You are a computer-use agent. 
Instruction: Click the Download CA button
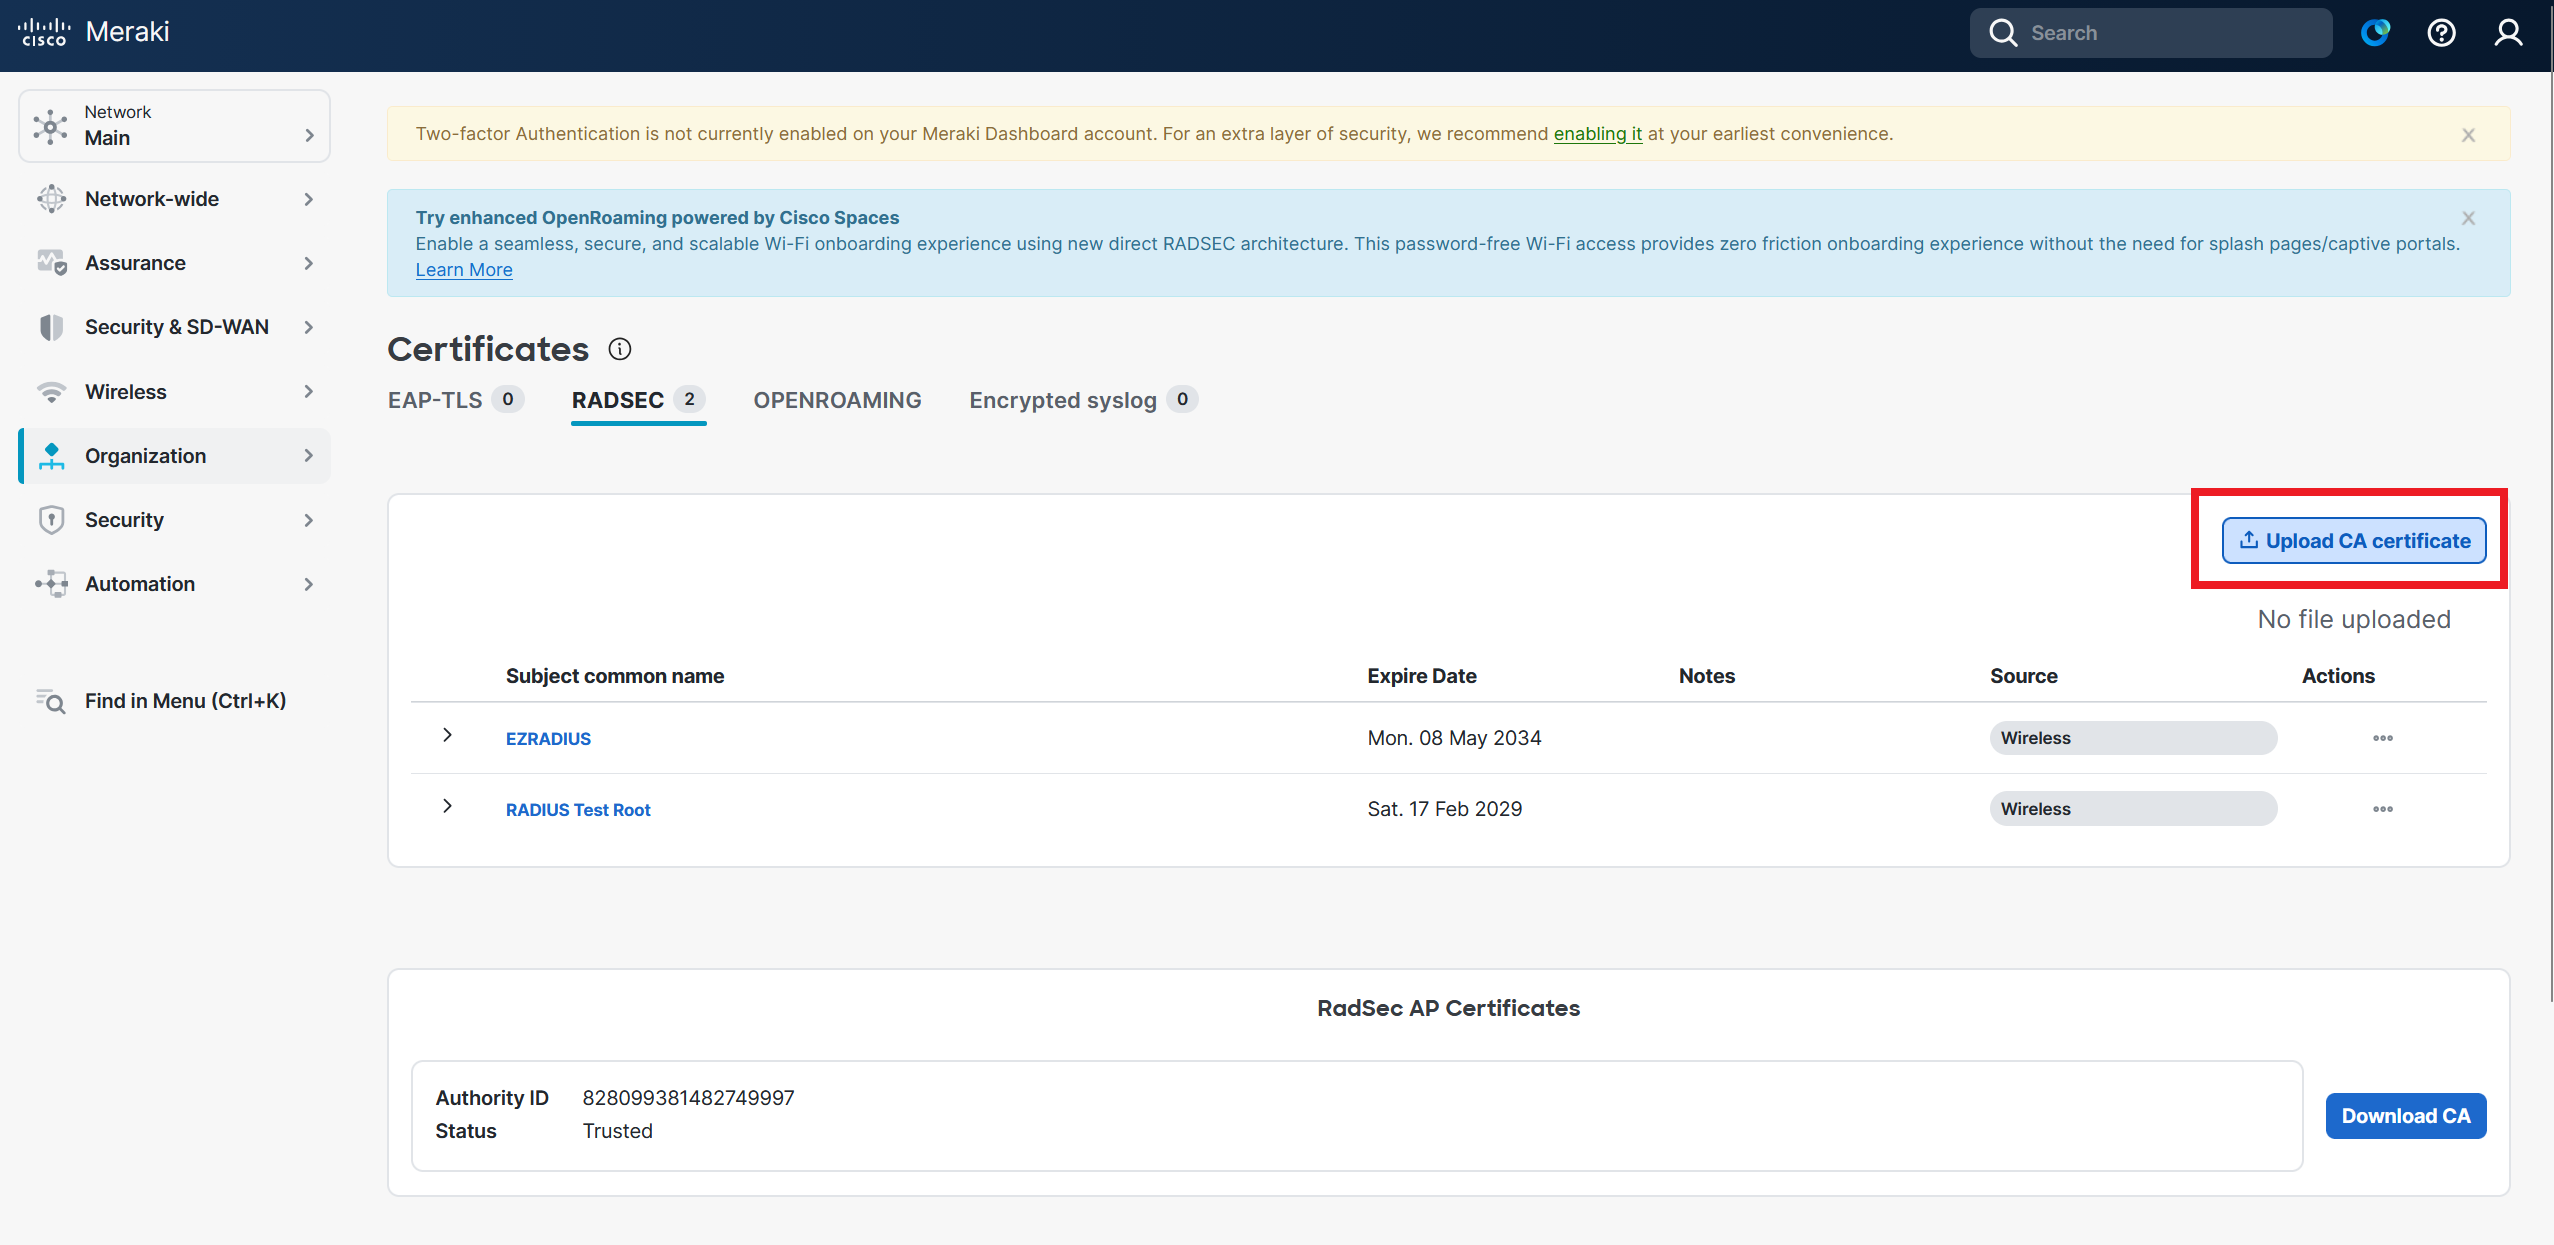point(2406,1116)
